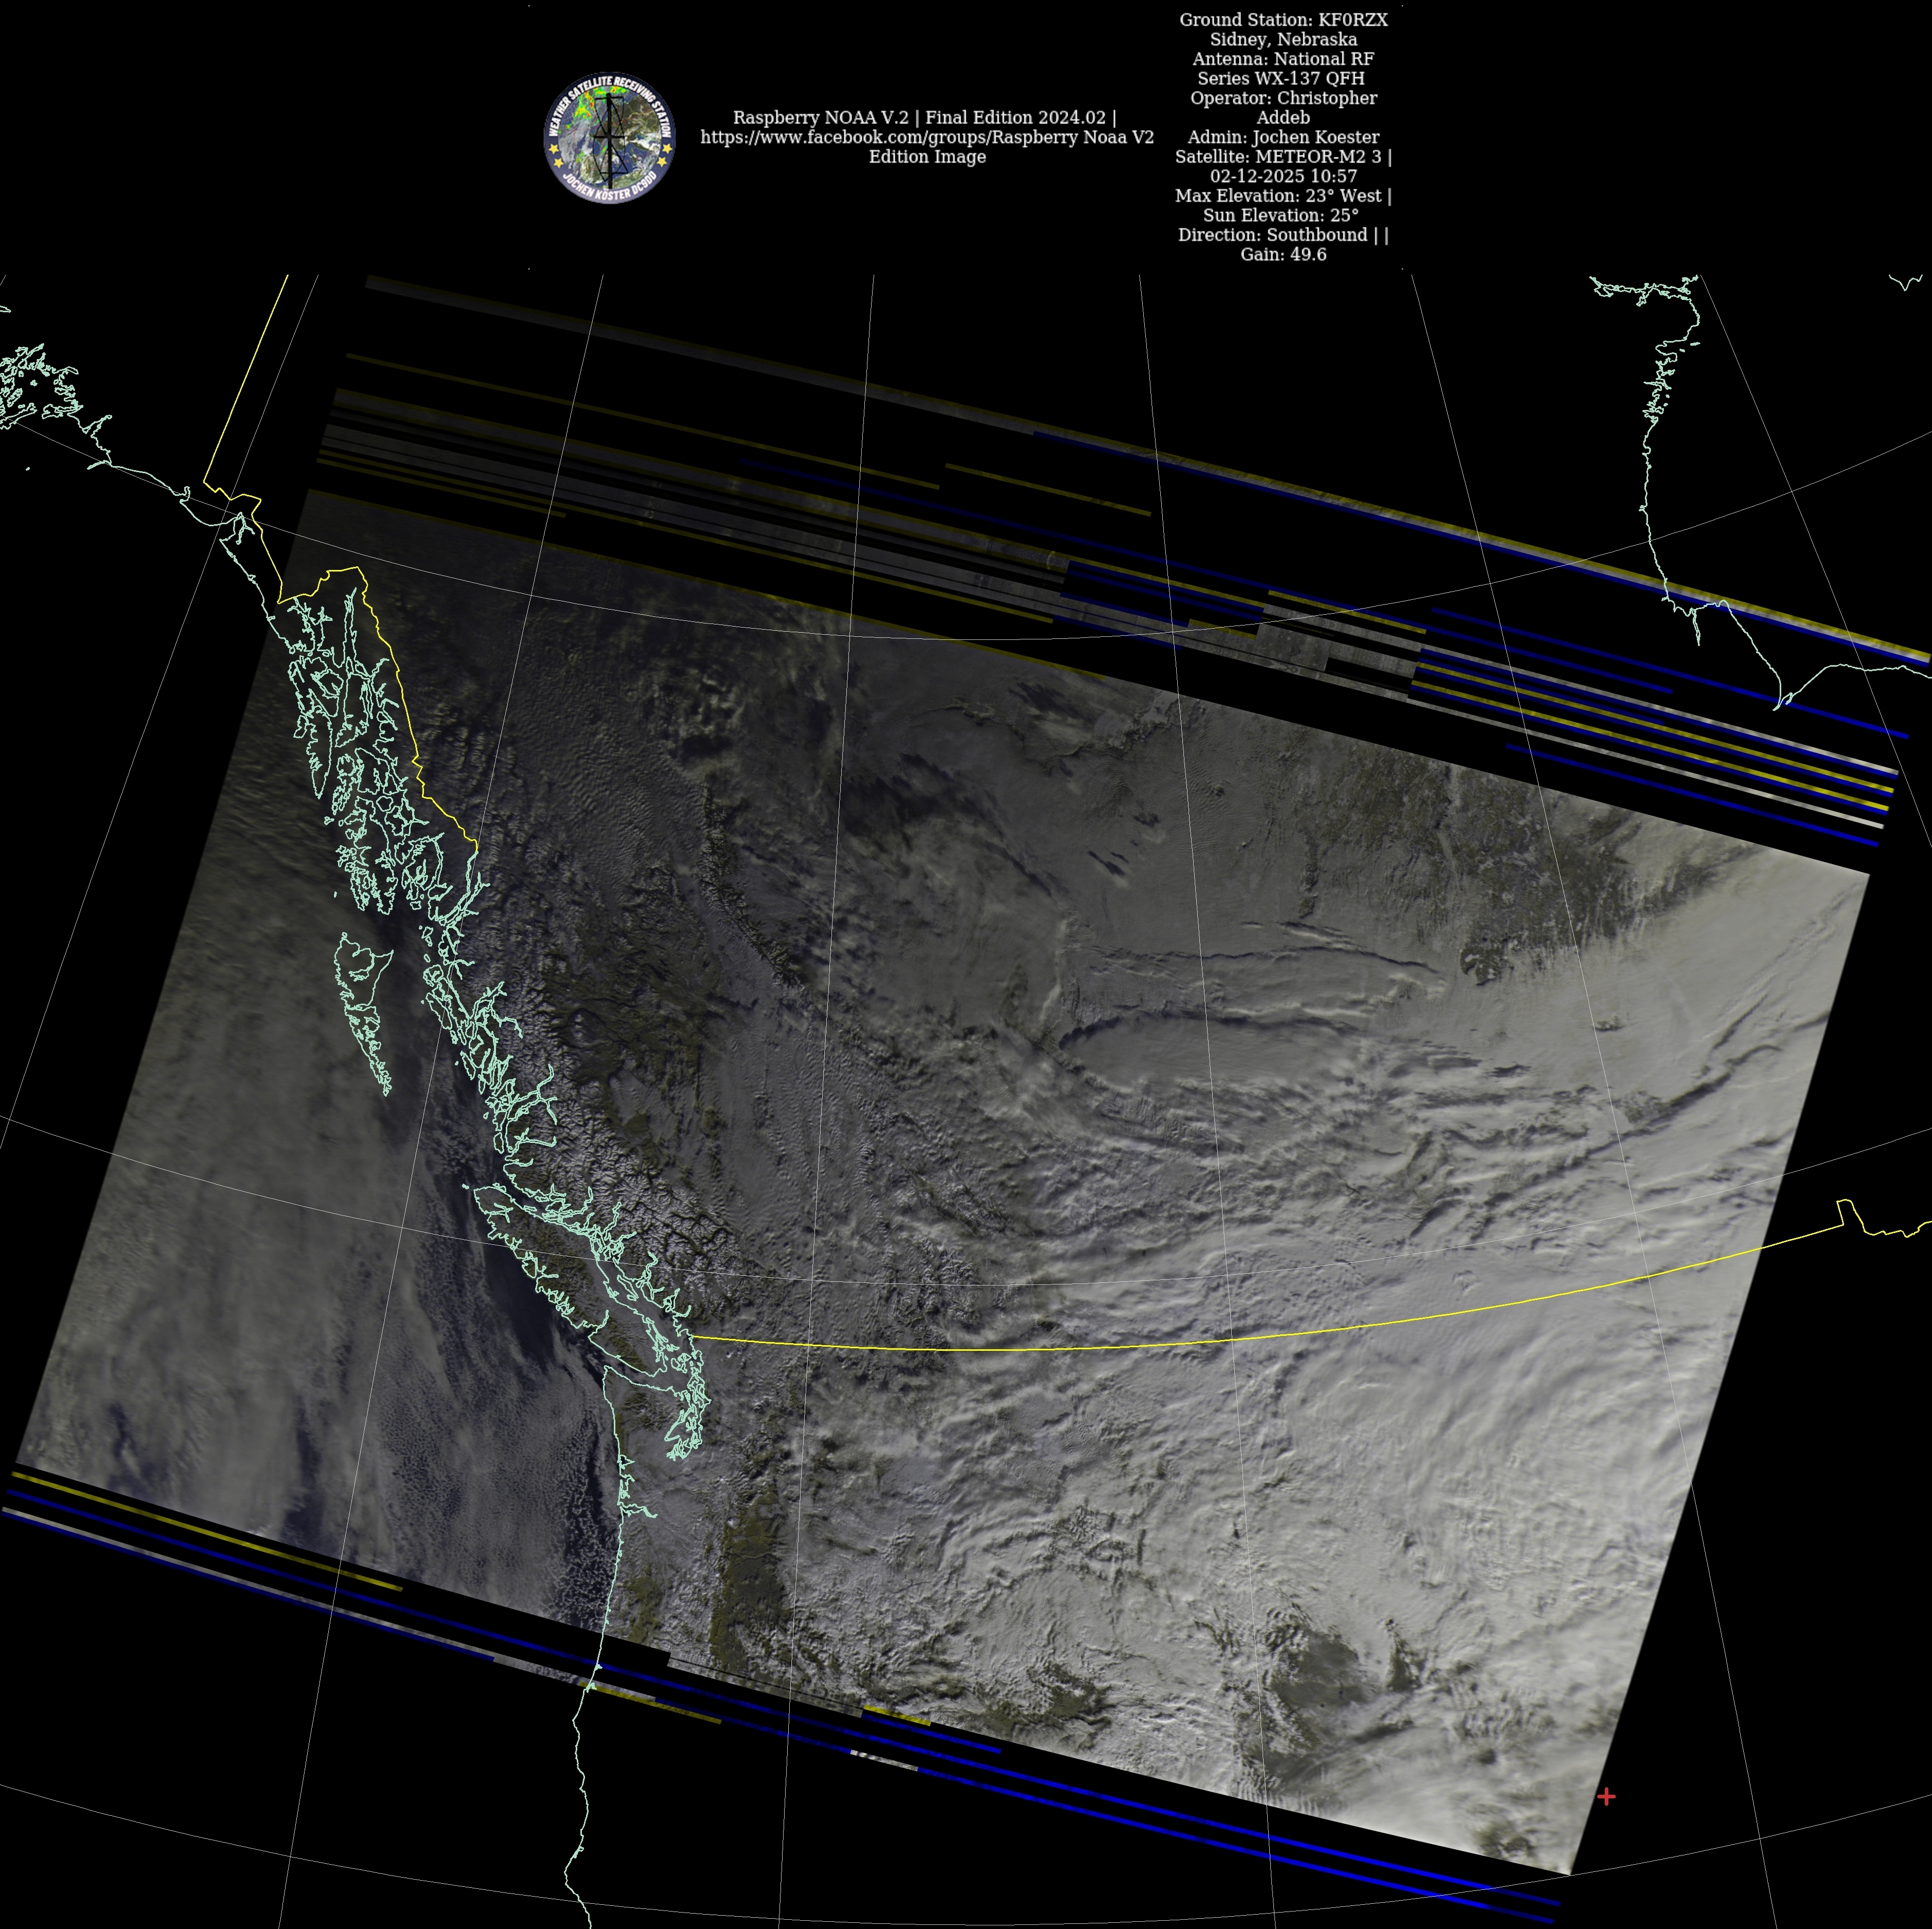Click the Raspberry NOAA V.2 Final Edition title
The image size is (1932, 1929).
click(x=924, y=117)
